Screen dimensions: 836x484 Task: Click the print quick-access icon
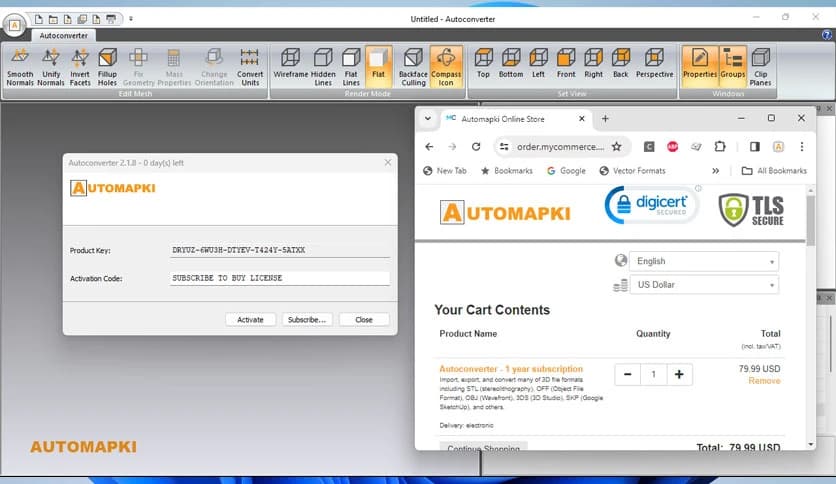111,20
